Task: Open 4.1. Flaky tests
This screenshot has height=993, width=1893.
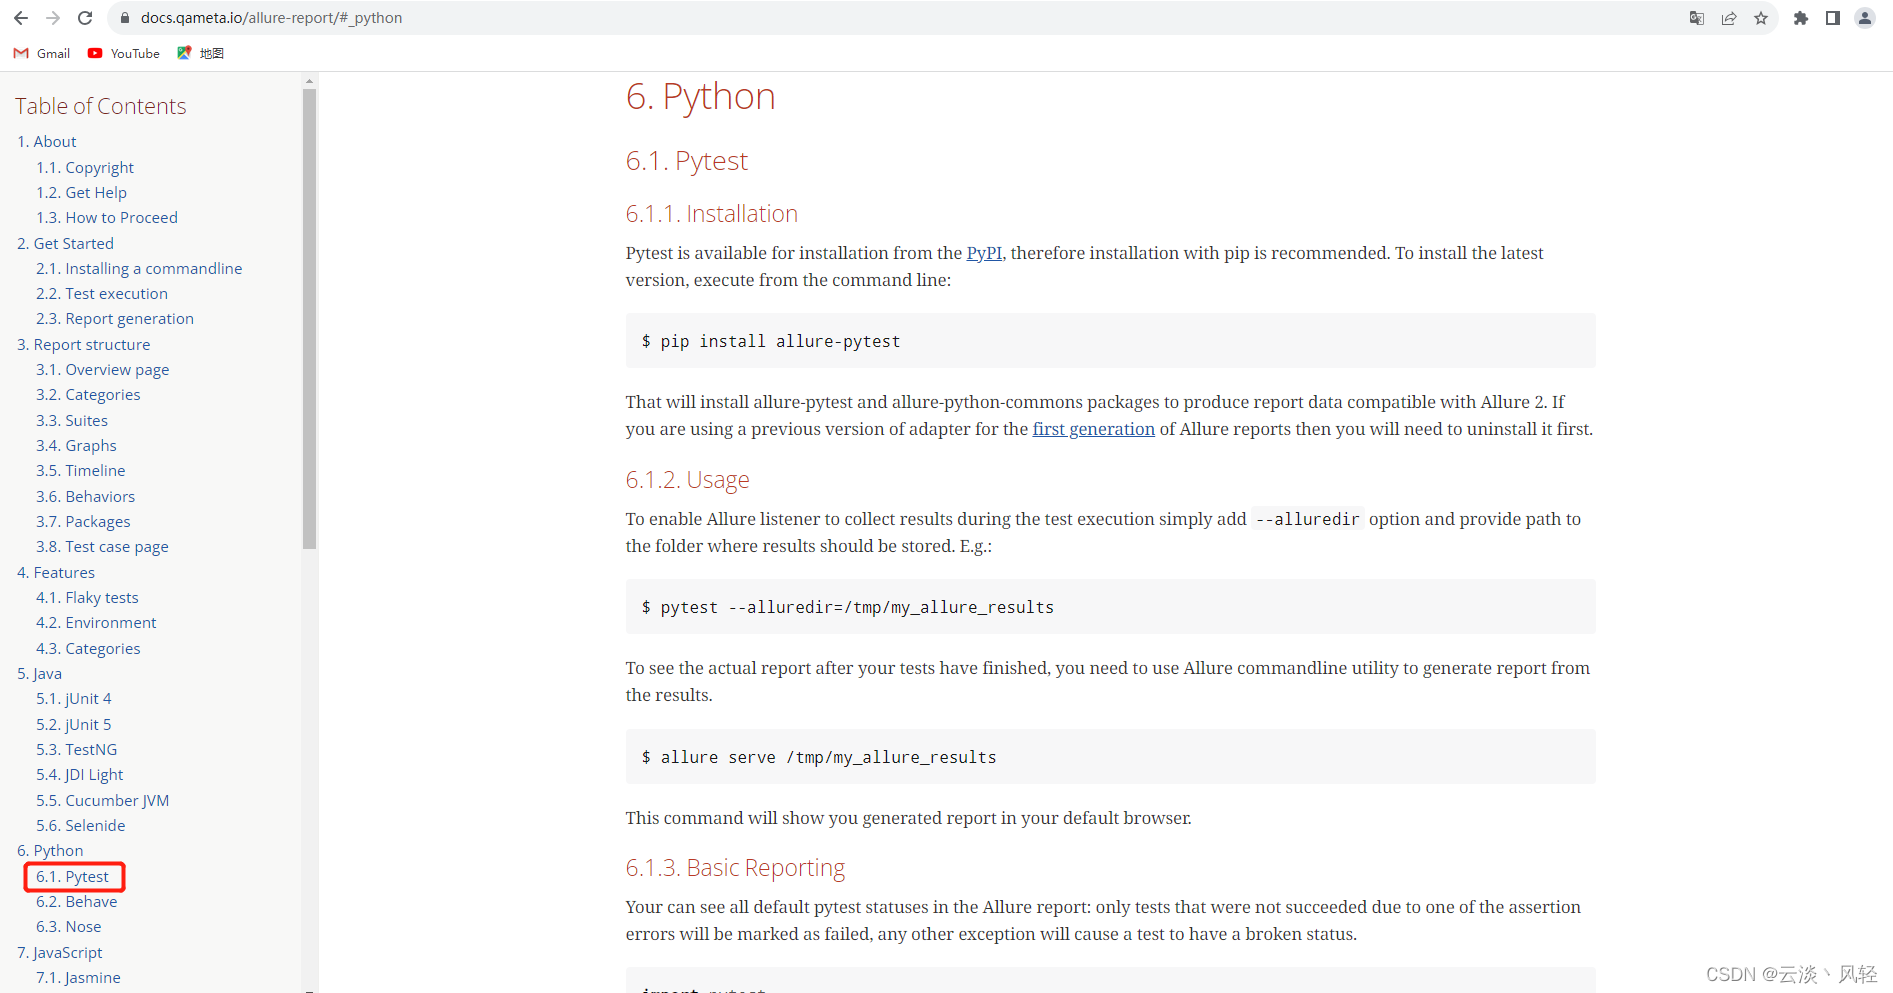Action: click(x=87, y=598)
